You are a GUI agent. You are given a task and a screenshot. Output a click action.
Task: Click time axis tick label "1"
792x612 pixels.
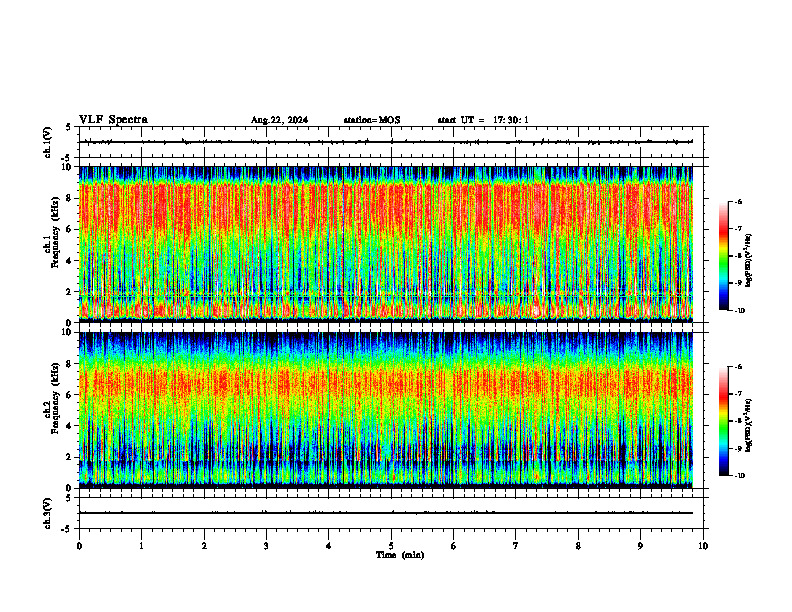click(142, 546)
